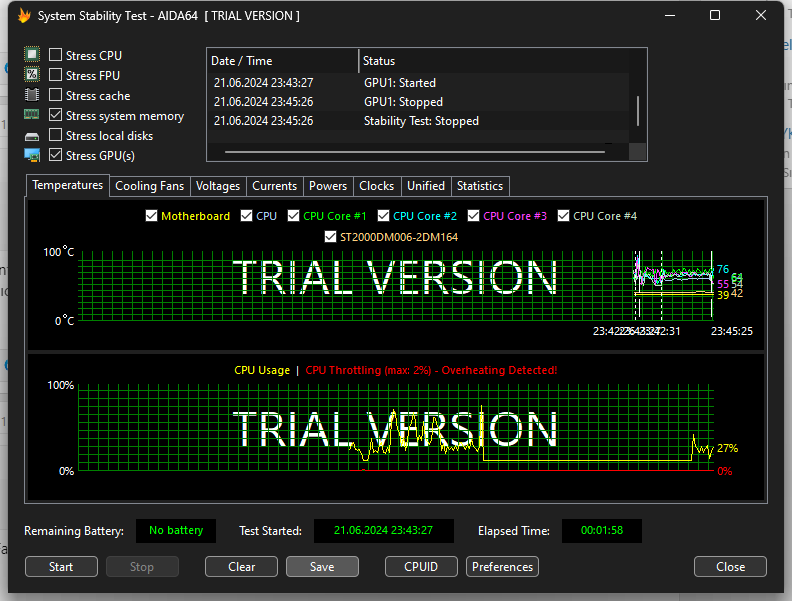The width and height of the screenshot is (792, 601).
Task: Click the CPU Usage graph label
Action: [262, 370]
